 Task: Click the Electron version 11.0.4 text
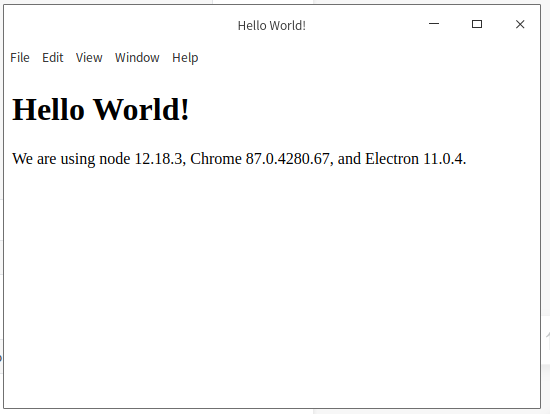[x=443, y=159]
